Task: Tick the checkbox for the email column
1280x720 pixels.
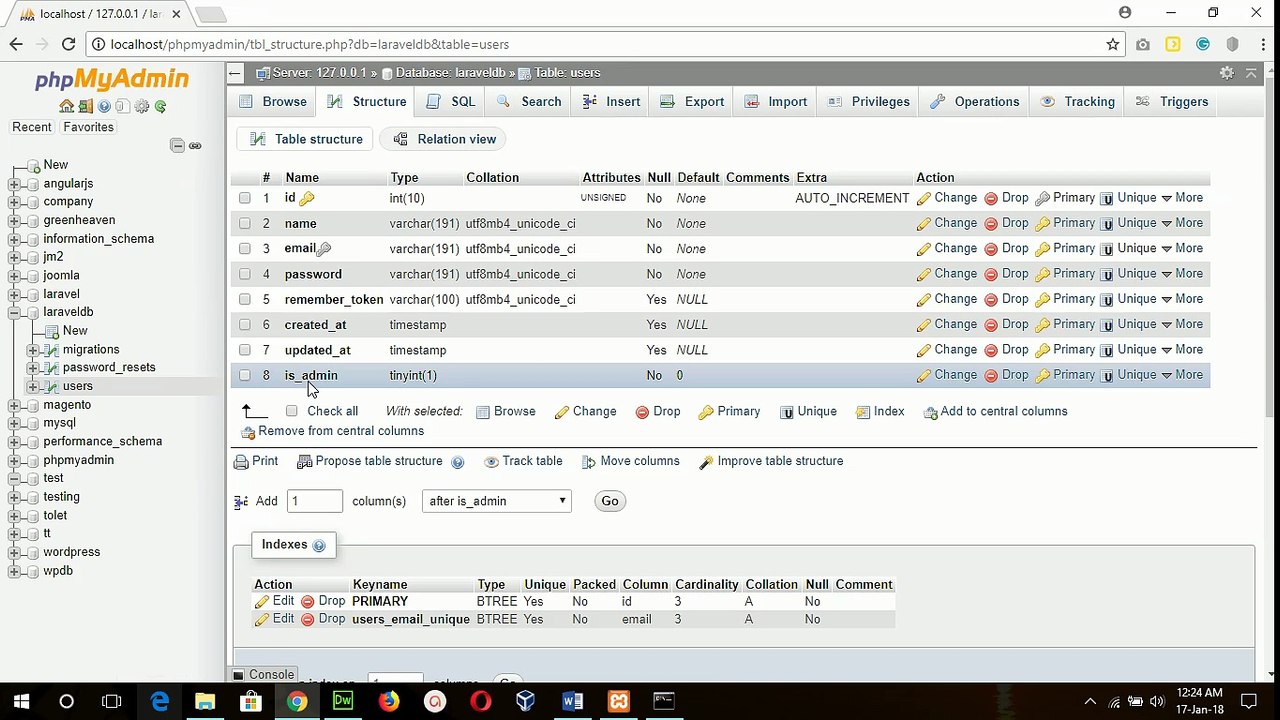Action: point(245,249)
